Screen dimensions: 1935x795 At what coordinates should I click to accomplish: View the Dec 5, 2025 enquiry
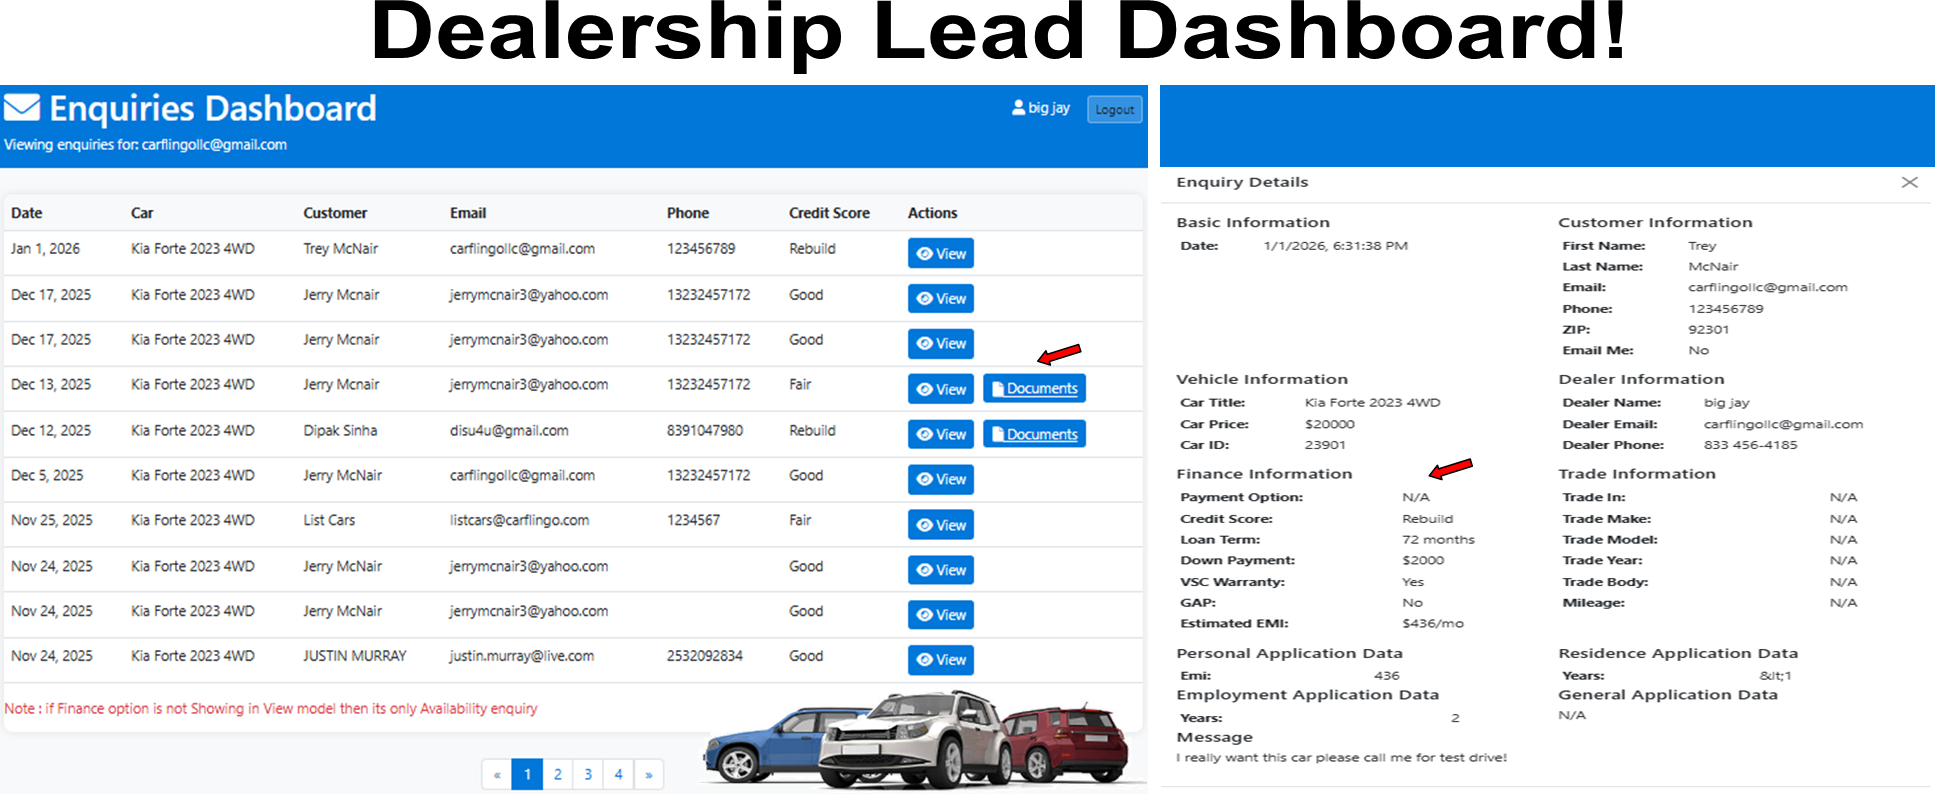coord(940,480)
